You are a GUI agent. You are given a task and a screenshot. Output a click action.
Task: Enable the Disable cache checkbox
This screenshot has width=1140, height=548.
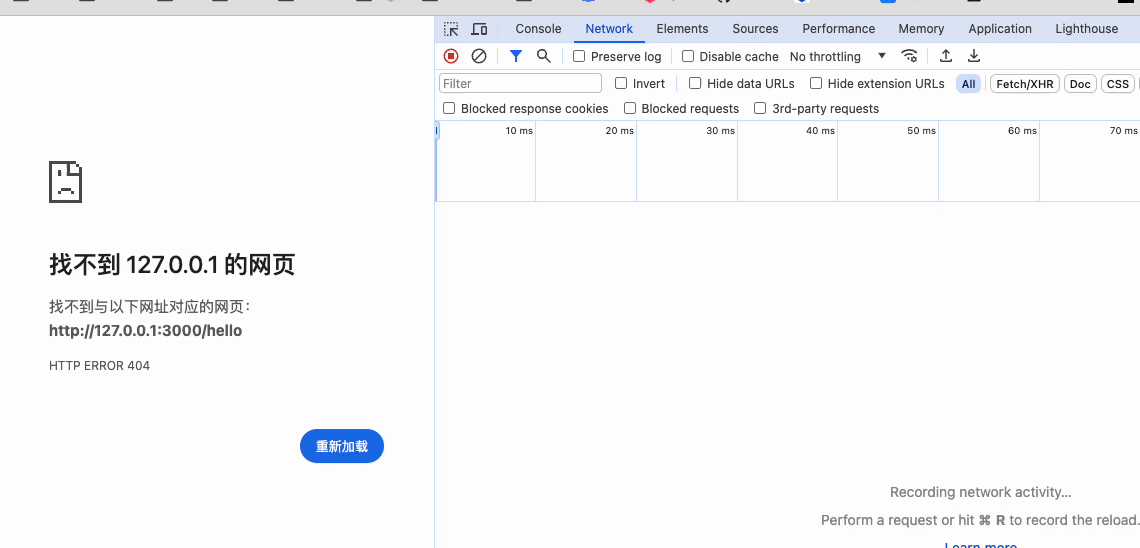688,56
